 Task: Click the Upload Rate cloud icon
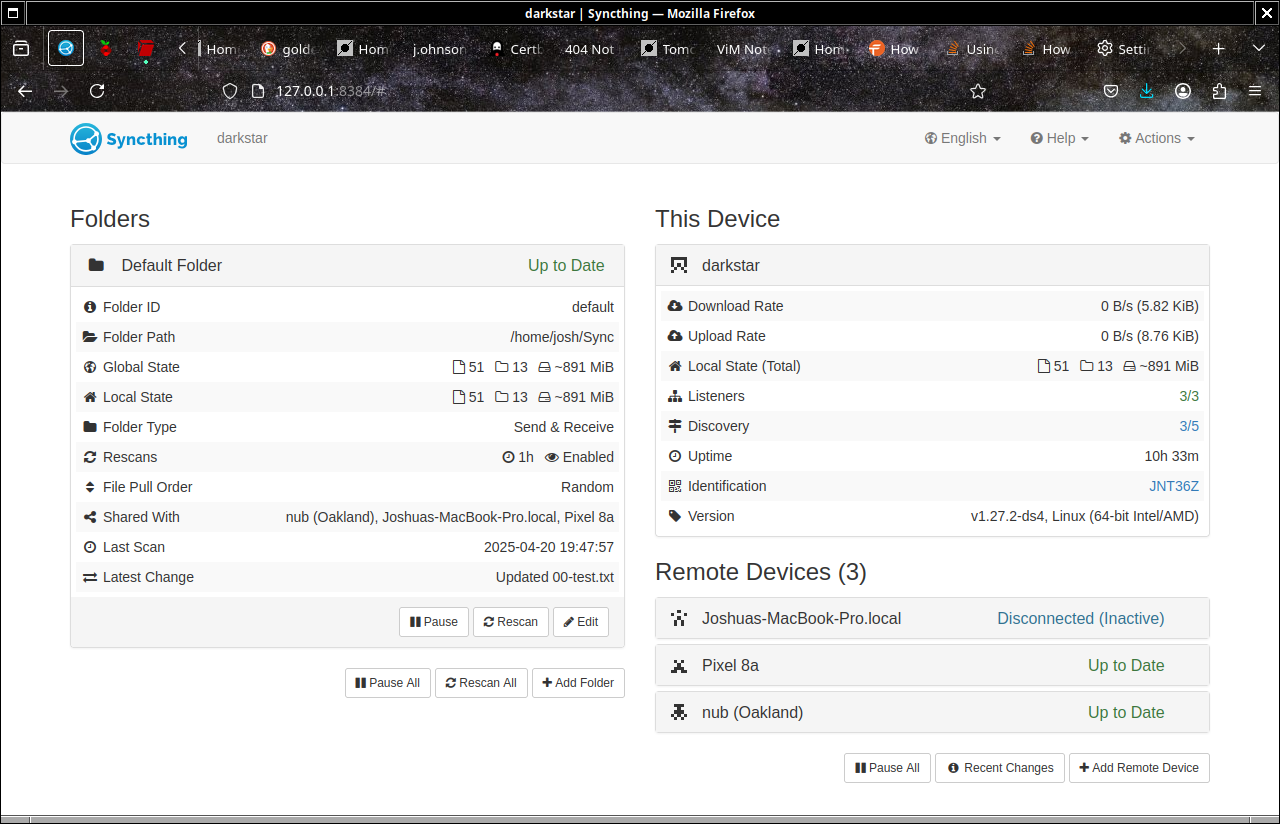click(x=675, y=336)
